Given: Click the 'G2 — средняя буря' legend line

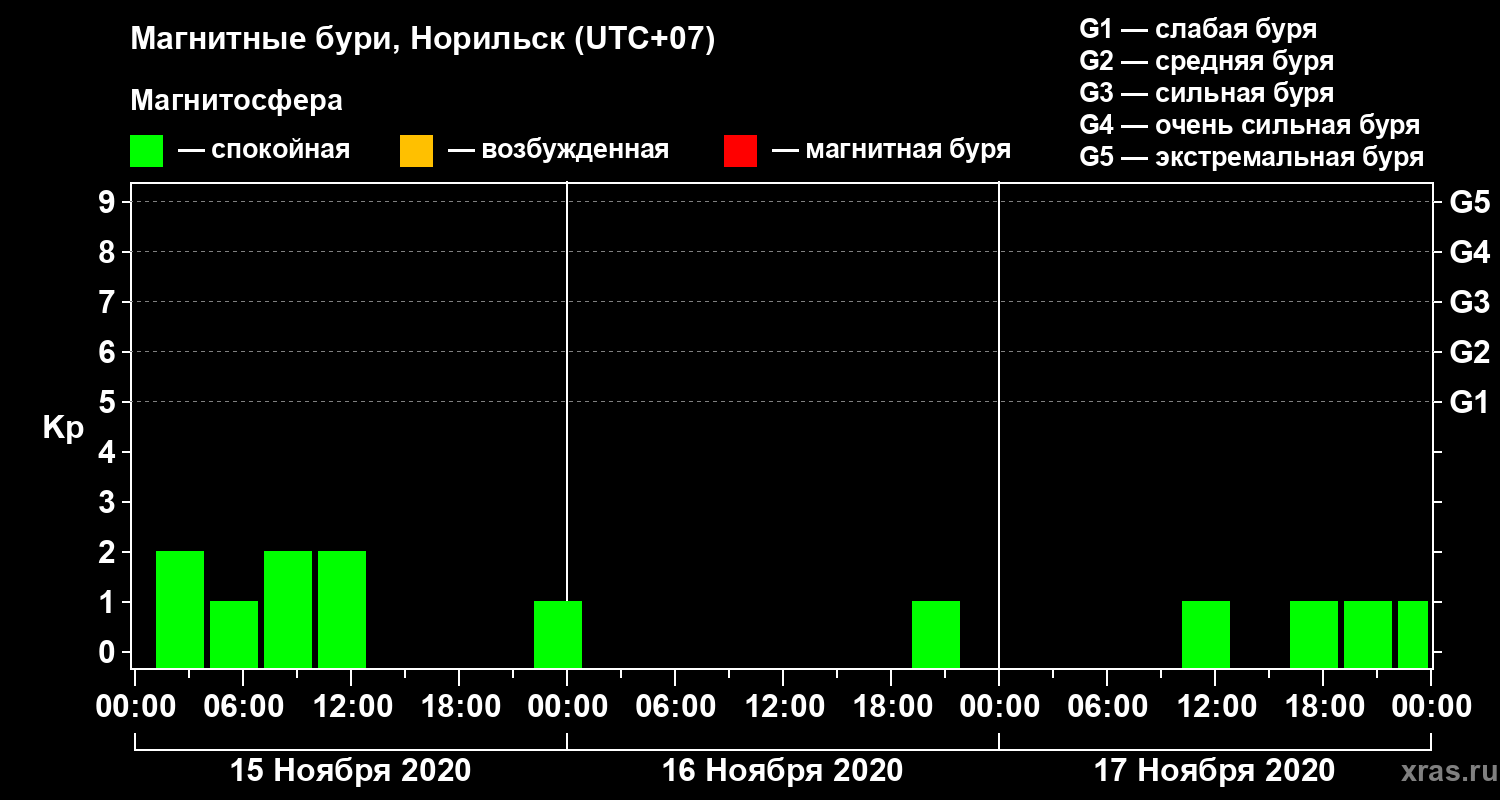Looking at the screenshot, I should 1207,61.
